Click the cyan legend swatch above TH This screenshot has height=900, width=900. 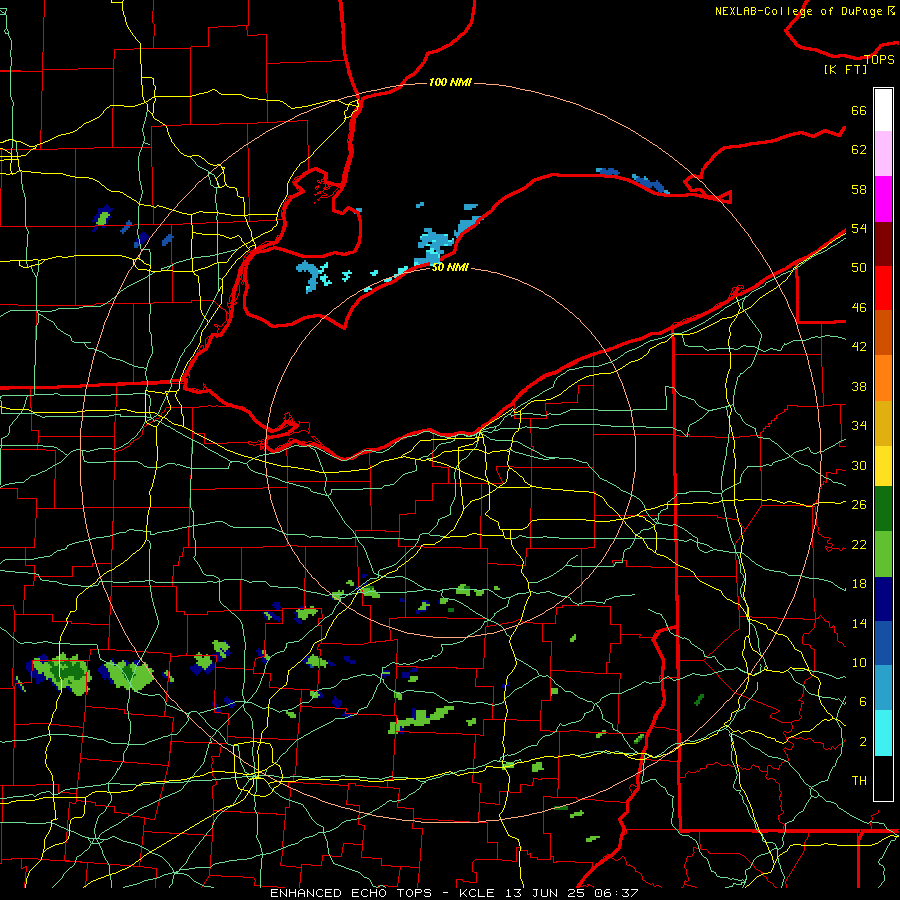click(x=883, y=733)
